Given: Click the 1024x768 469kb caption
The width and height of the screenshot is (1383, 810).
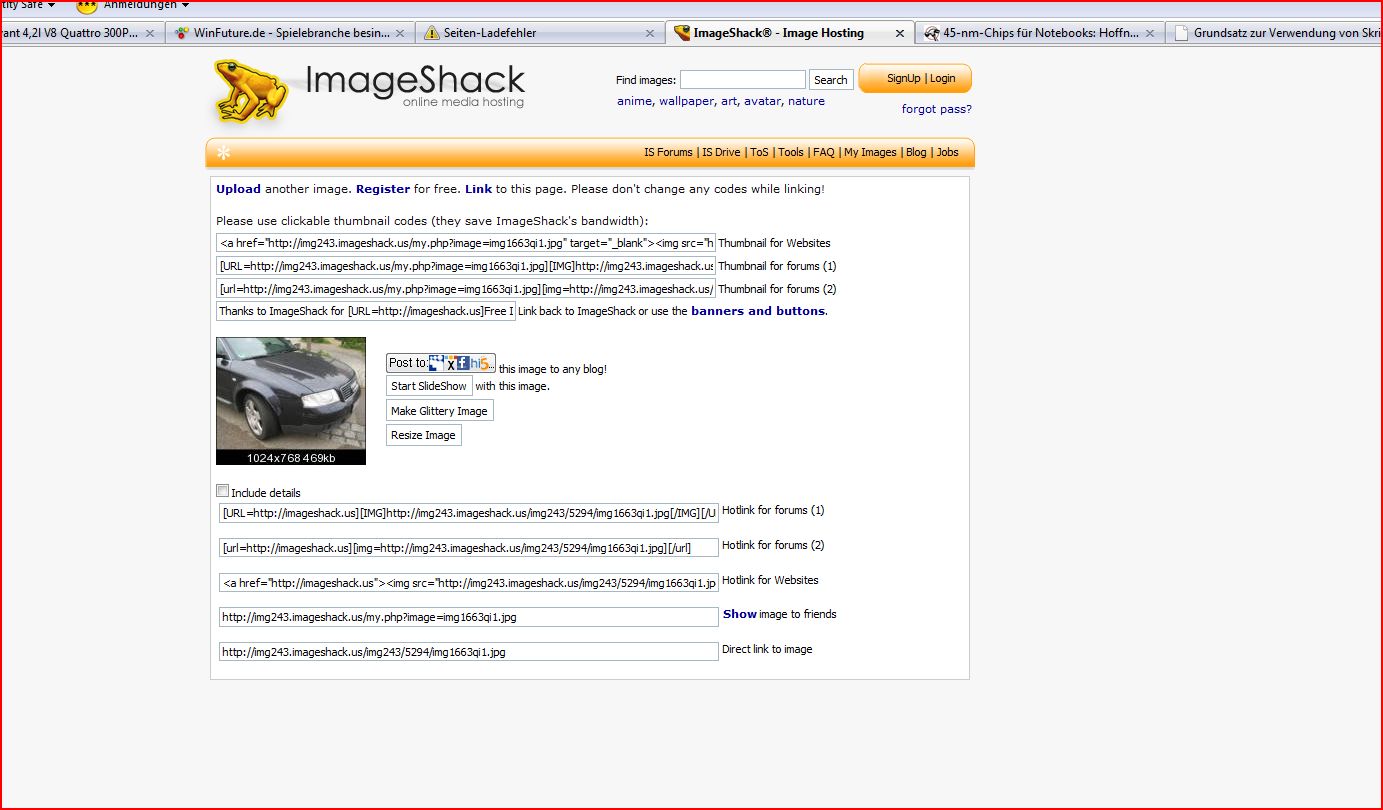Looking at the screenshot, I should point(291,458).
